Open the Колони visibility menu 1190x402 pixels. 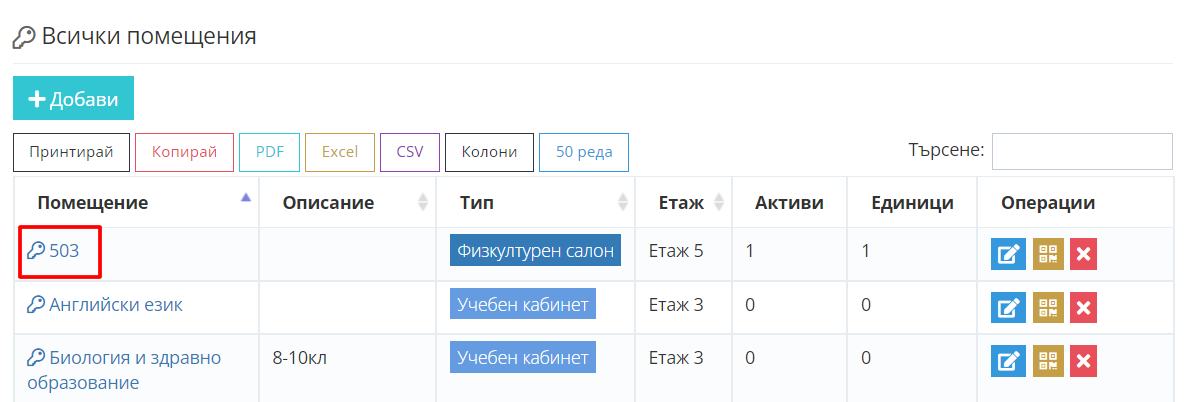click(489, 152)
